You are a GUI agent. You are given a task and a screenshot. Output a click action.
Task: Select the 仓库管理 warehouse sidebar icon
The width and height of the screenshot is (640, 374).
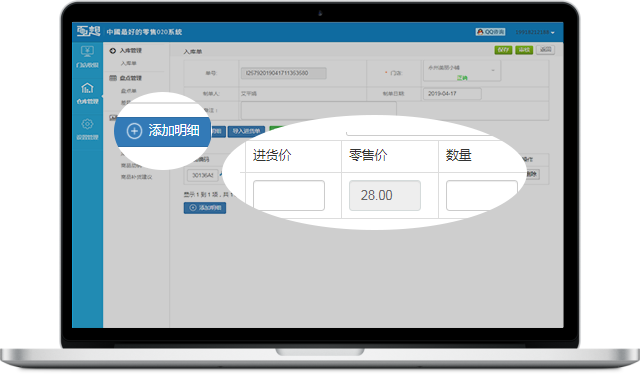(x=87, y=87)
